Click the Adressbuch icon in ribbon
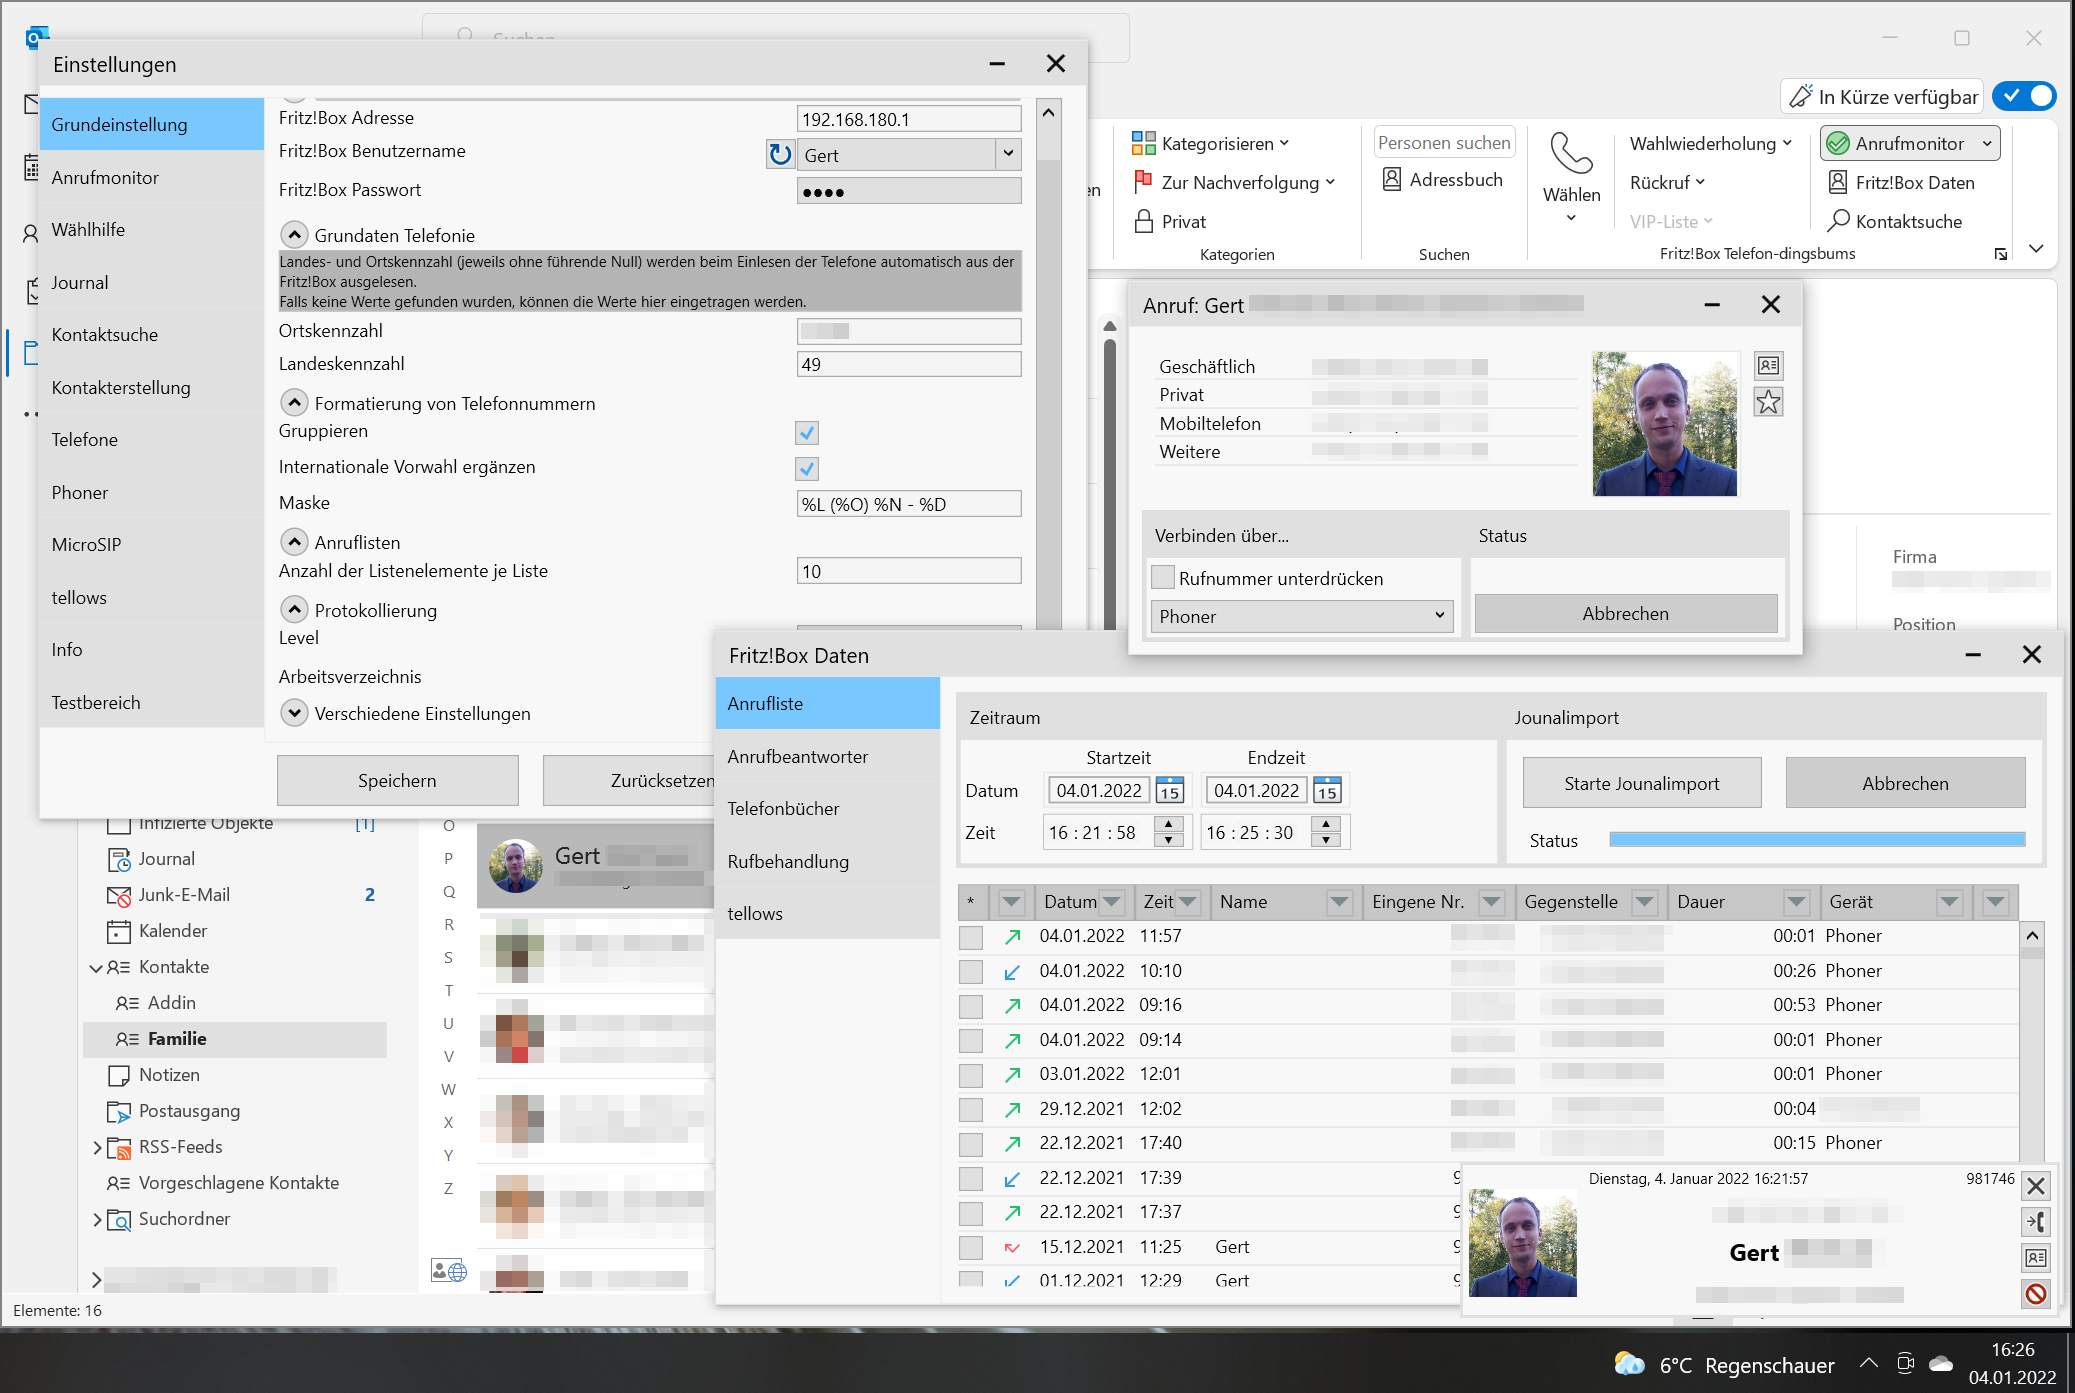The width and height of the screenshot is (2075, 1393). click(1391, 180)
